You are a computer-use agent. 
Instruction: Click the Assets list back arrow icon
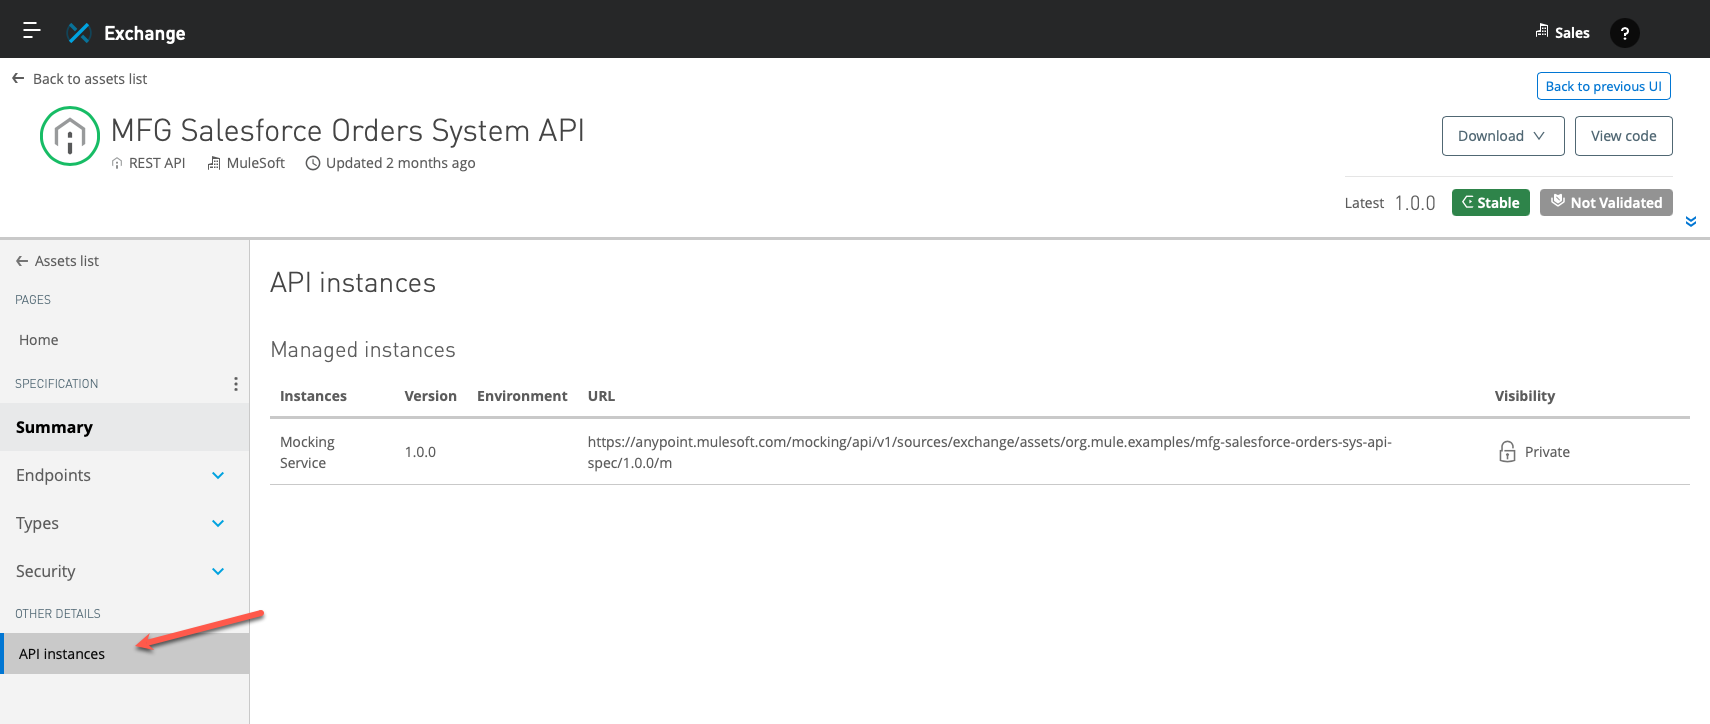point(22,261)
